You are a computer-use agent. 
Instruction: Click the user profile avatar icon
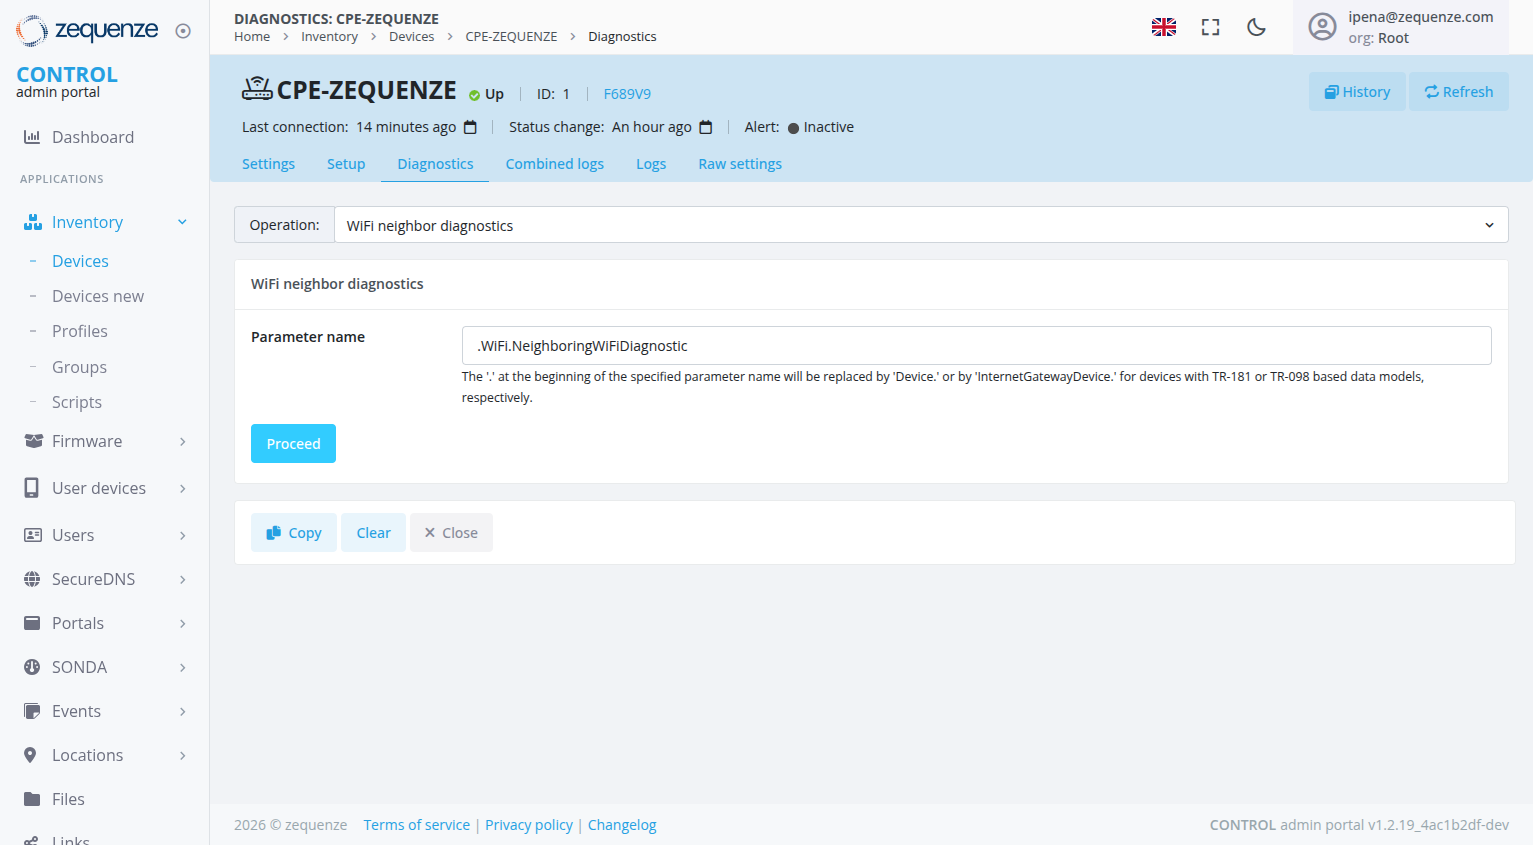[x=1322, y=27]
